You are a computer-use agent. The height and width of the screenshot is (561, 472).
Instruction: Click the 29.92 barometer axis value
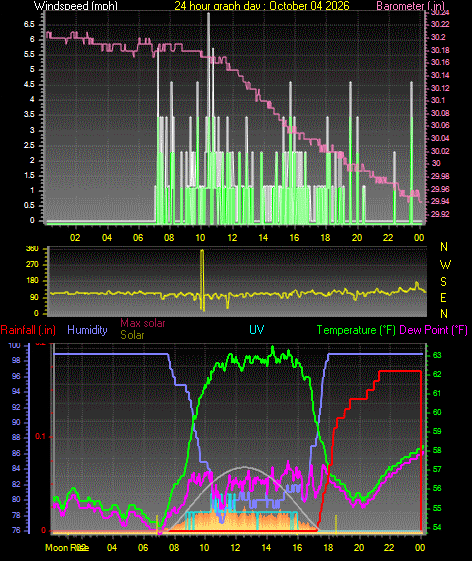pyautogui.click(x=440, y=214)
